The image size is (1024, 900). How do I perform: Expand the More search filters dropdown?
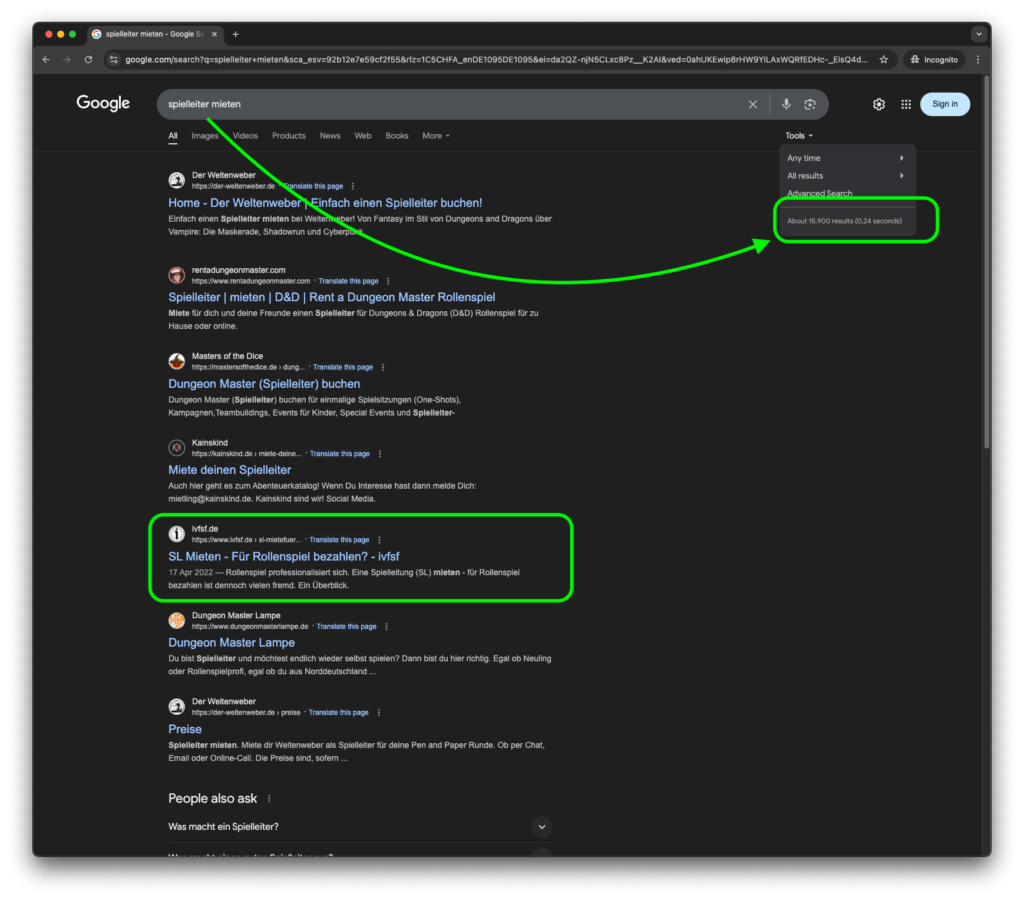coord(436,136)
